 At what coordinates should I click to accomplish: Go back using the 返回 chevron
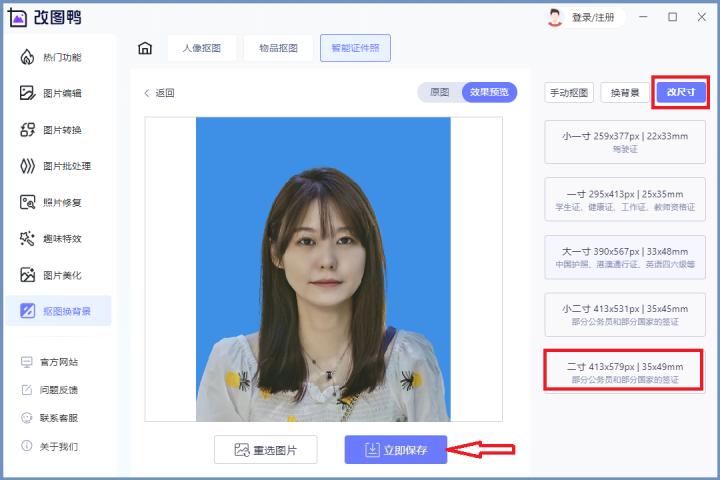147,93
